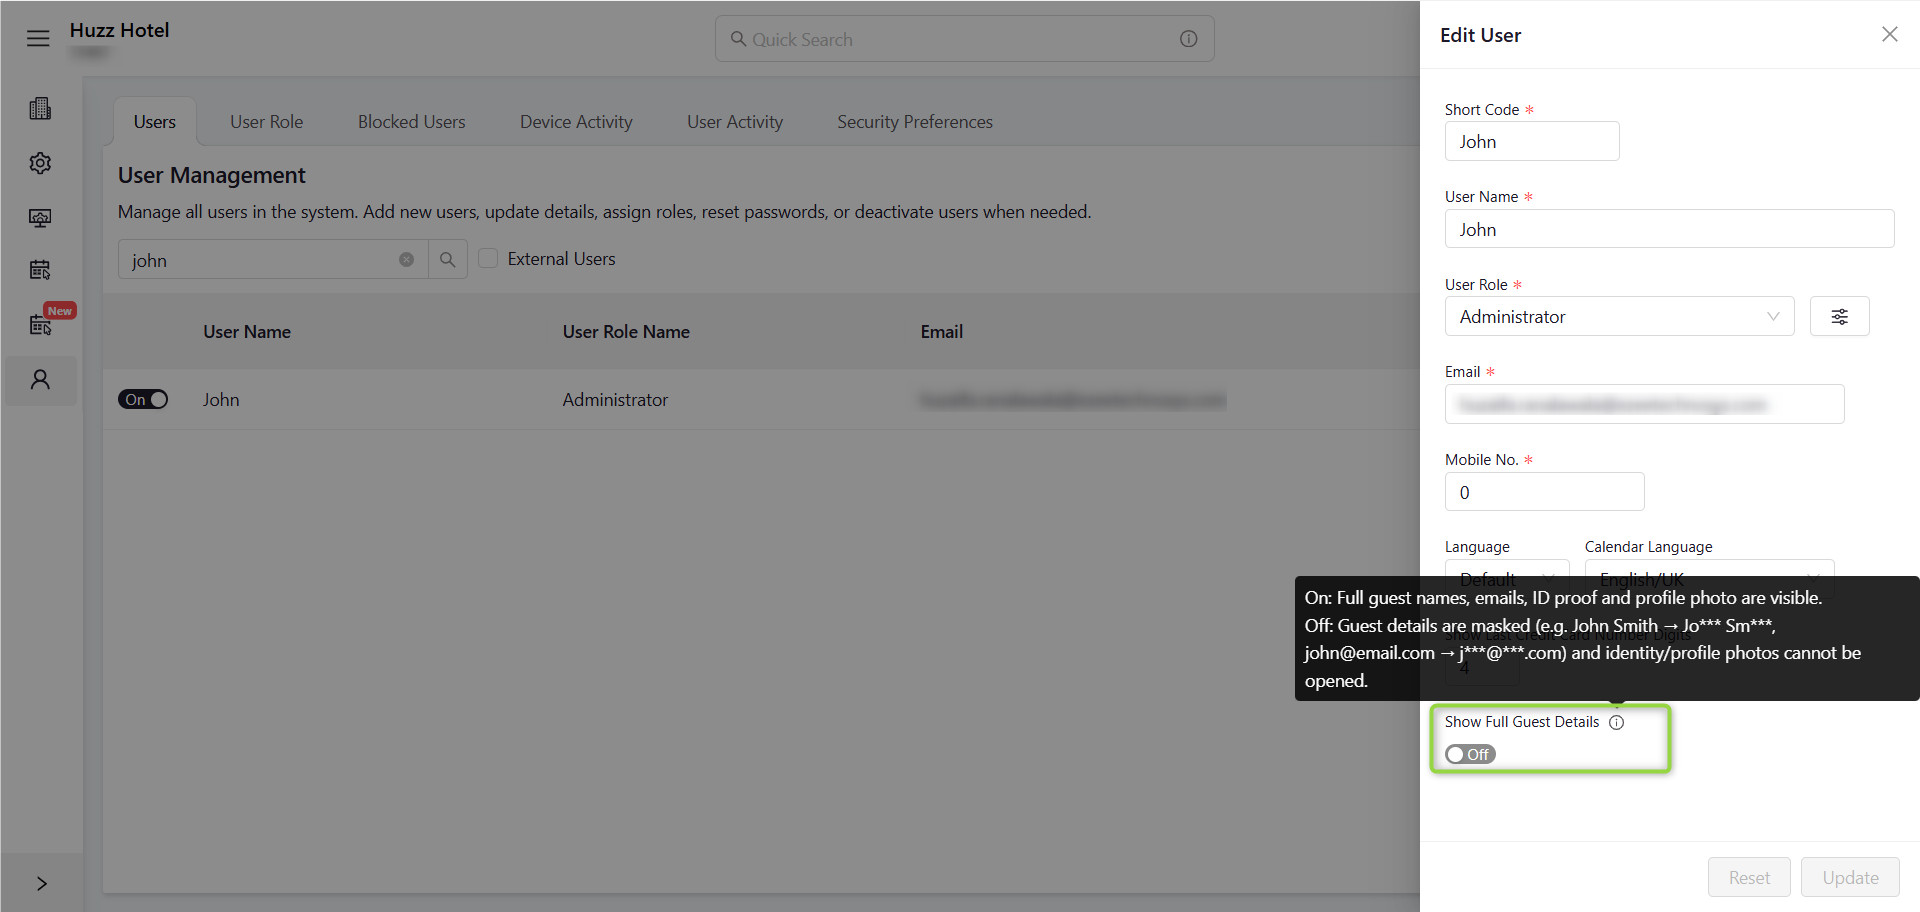Click the Administrator role cell for John
1920x912 pixels.
tap(615, 400)
